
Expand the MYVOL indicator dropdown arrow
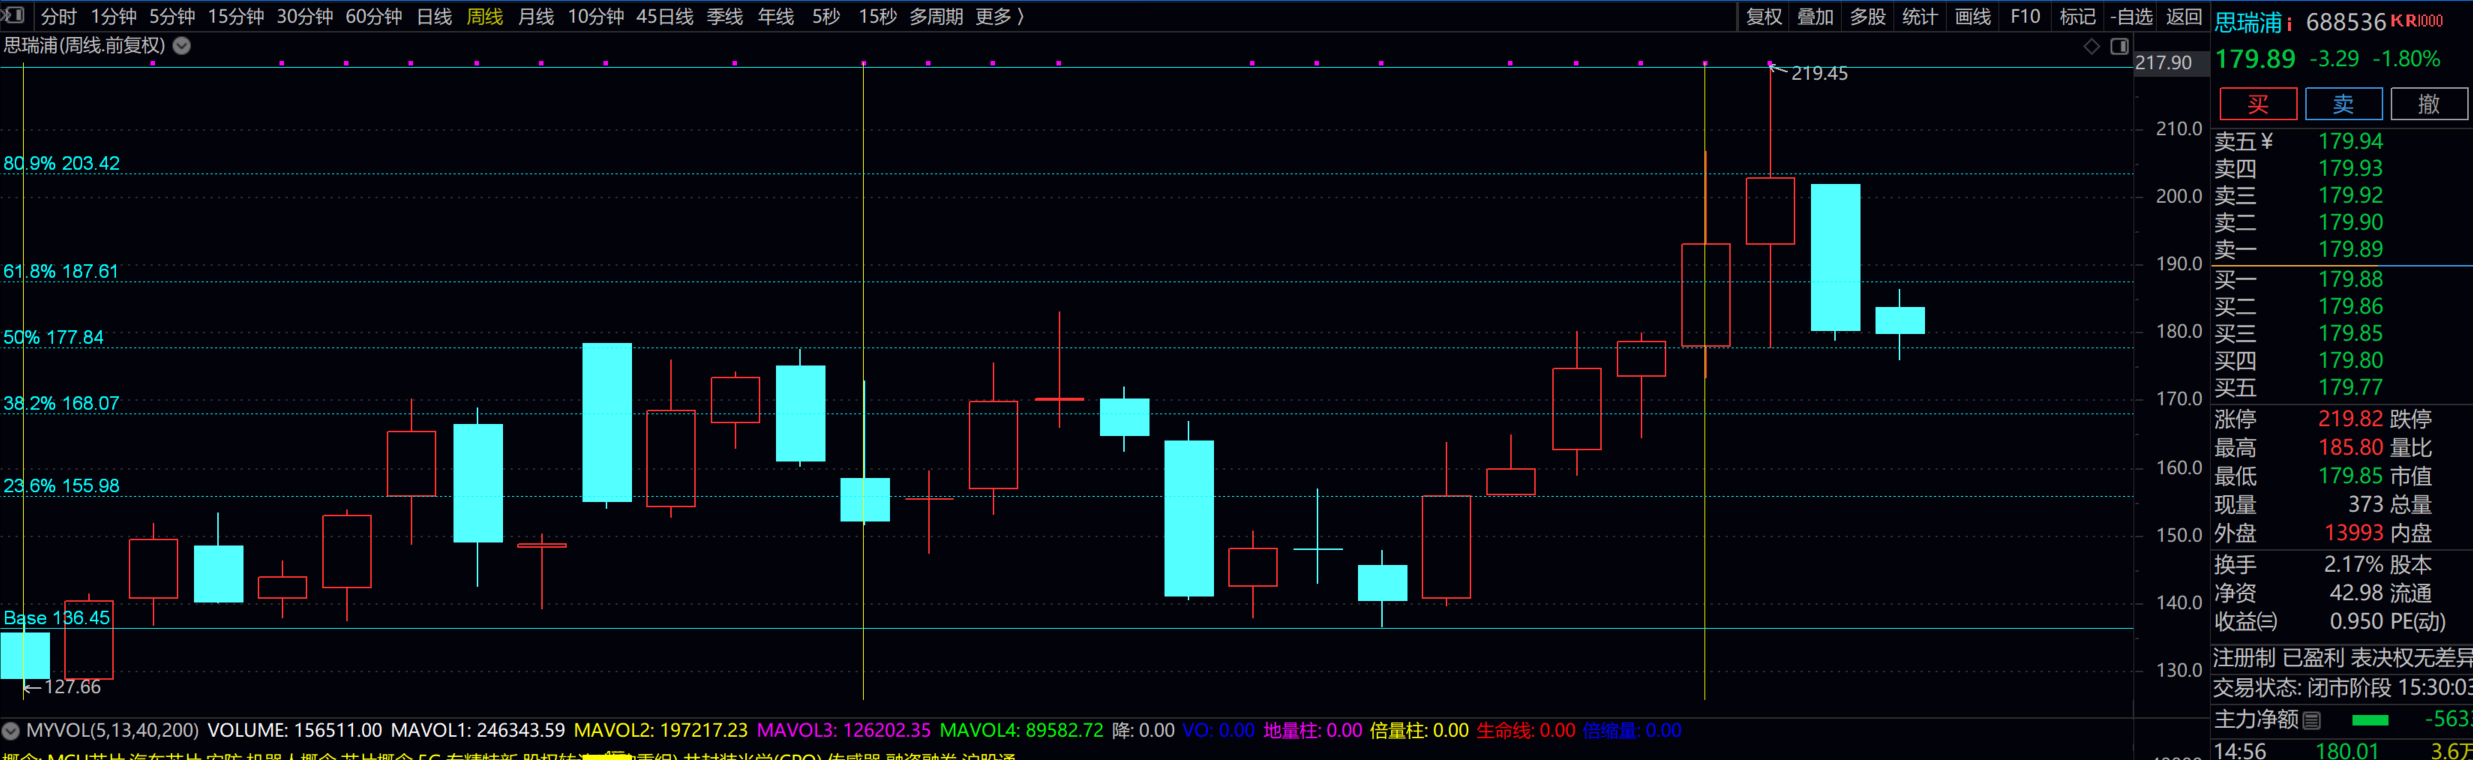[11, 731]
